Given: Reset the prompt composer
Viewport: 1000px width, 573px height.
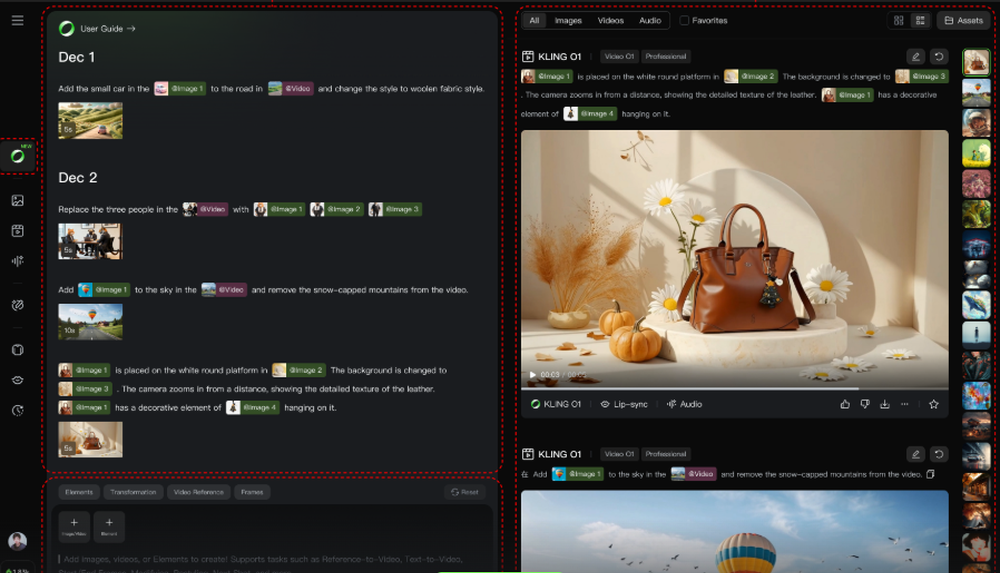Looking at the screenshot, I should click(x=465, y=492).
